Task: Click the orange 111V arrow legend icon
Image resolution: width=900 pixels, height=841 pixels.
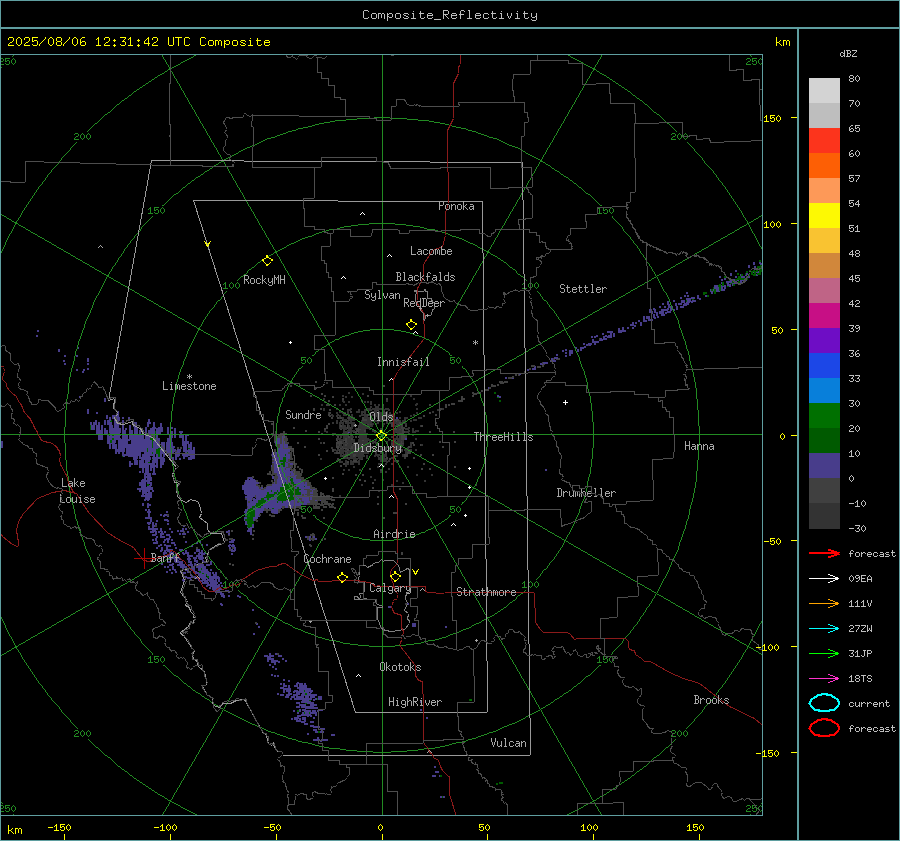Action: coord(824,603)
